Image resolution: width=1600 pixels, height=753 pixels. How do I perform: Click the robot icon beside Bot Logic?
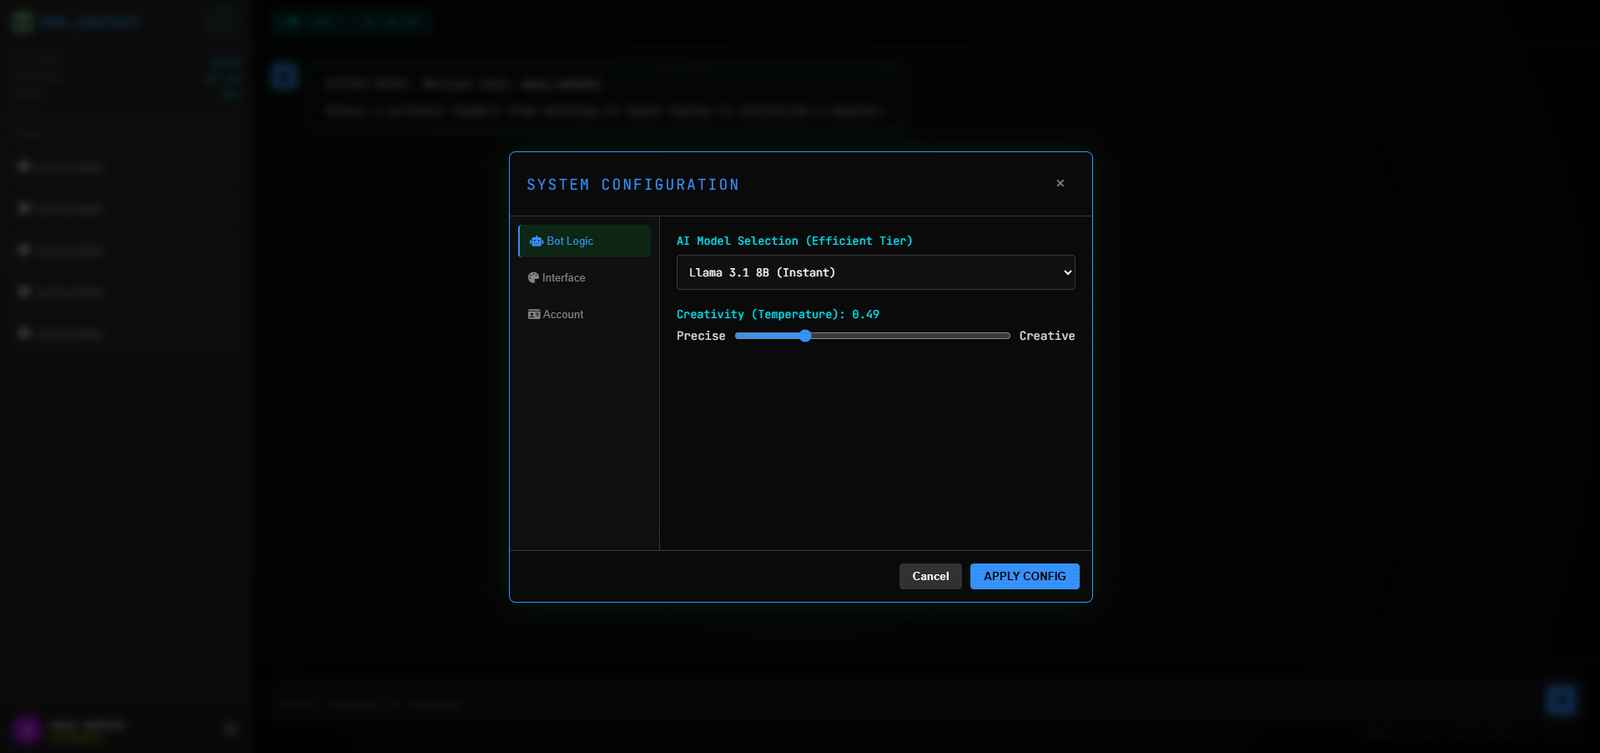(536, 241)
